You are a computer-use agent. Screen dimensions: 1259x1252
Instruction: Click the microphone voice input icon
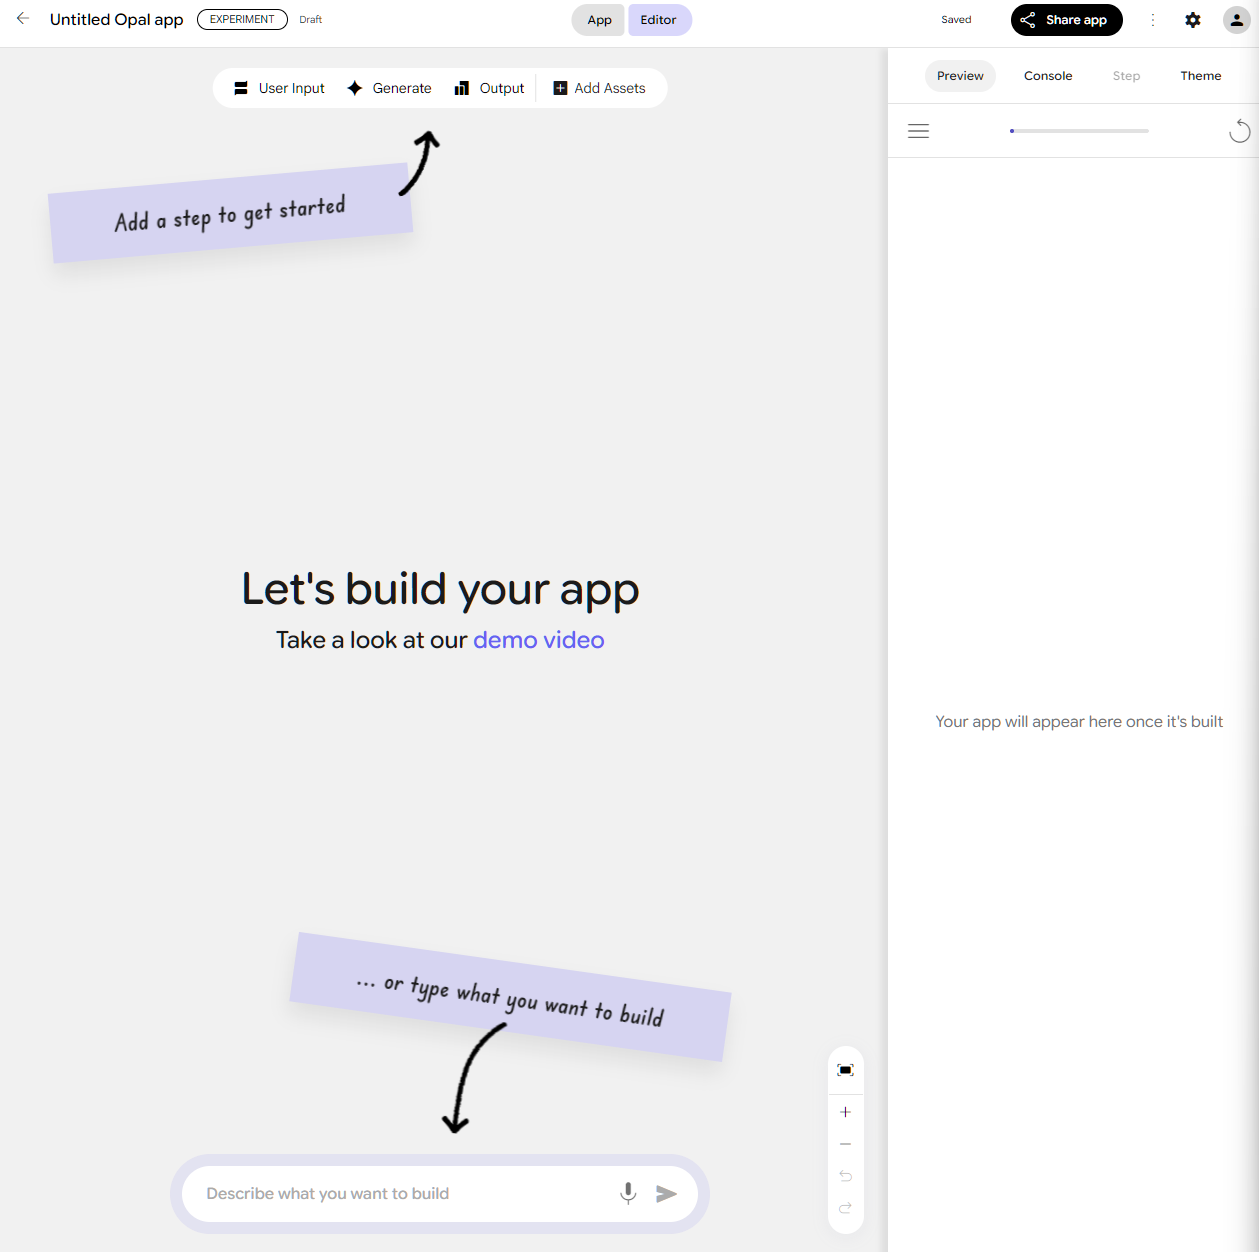[x=628, y=1193]
